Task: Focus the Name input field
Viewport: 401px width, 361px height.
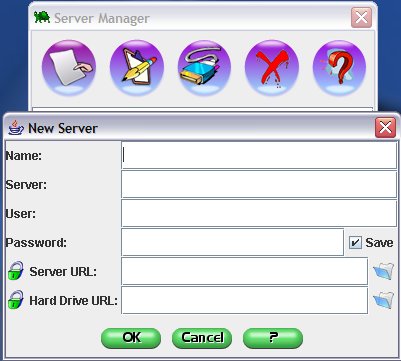Action: 259,156
